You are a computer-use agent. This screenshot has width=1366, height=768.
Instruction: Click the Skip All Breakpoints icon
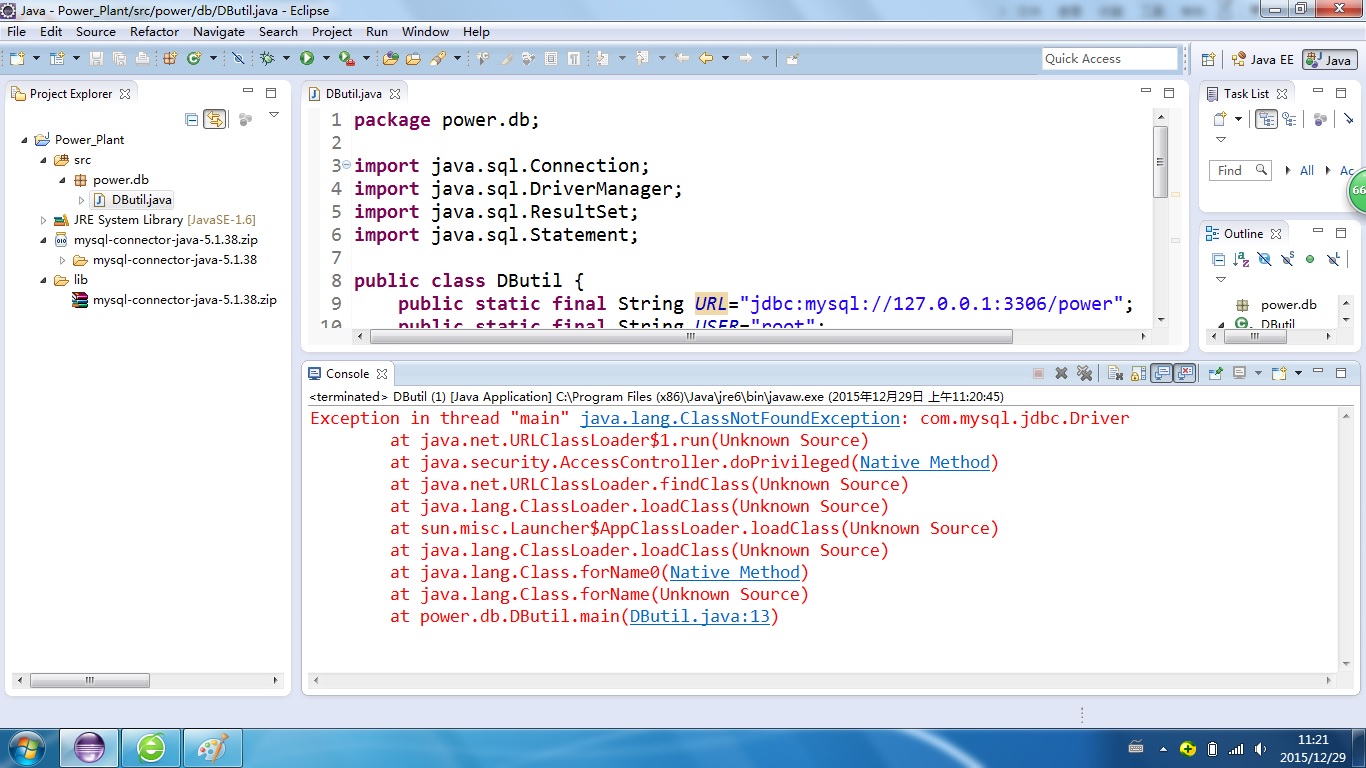(237, 58)
